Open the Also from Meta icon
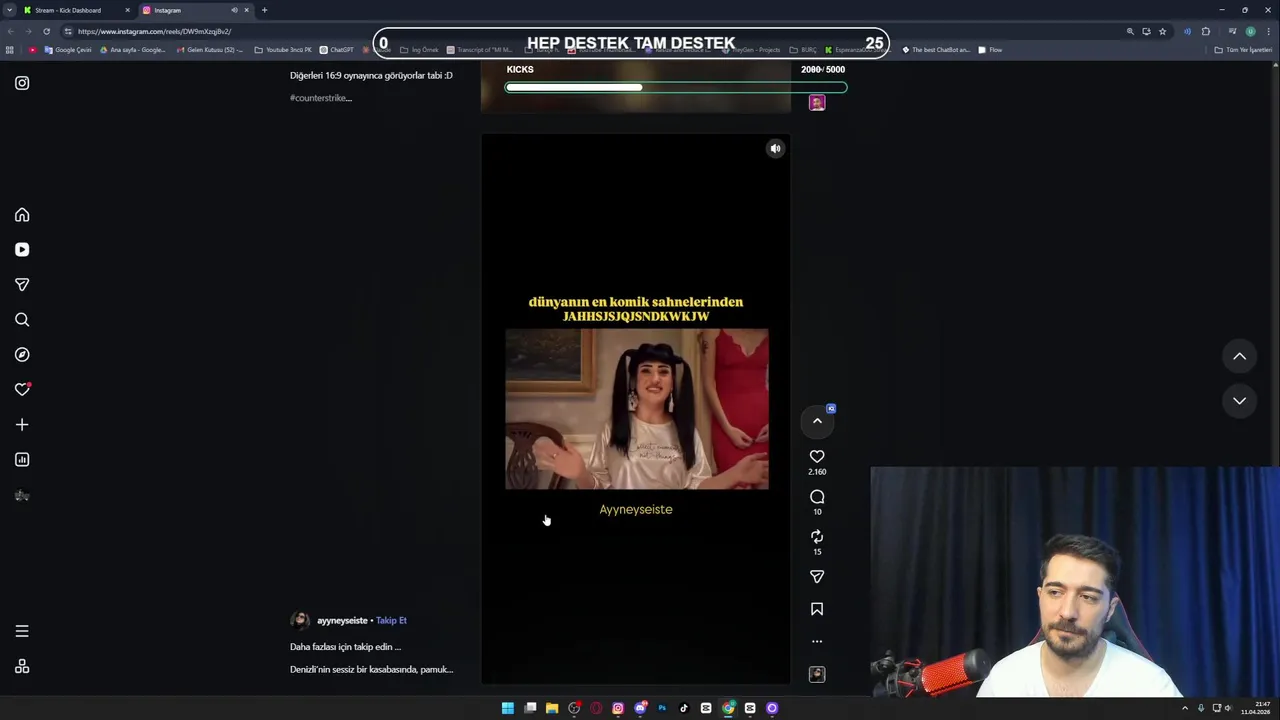1280x720 pixels. 22,667
